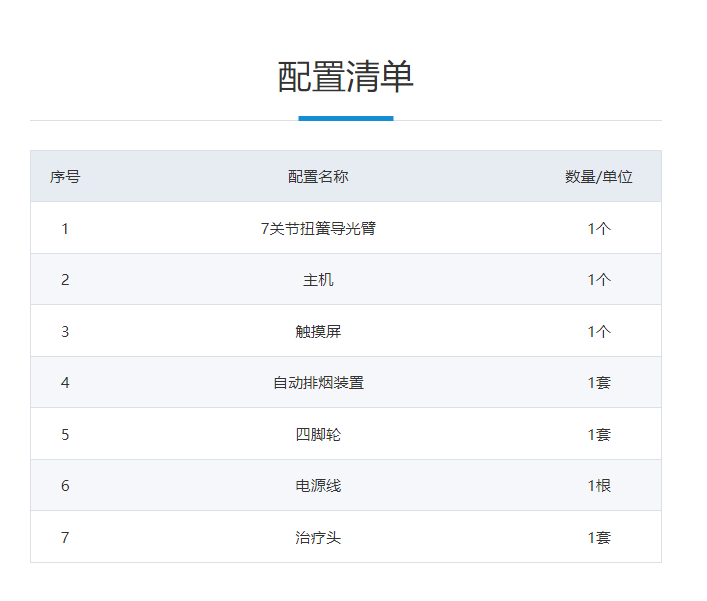Select the 治疗头 name cell
707x601 pixels.
[318, 538]
